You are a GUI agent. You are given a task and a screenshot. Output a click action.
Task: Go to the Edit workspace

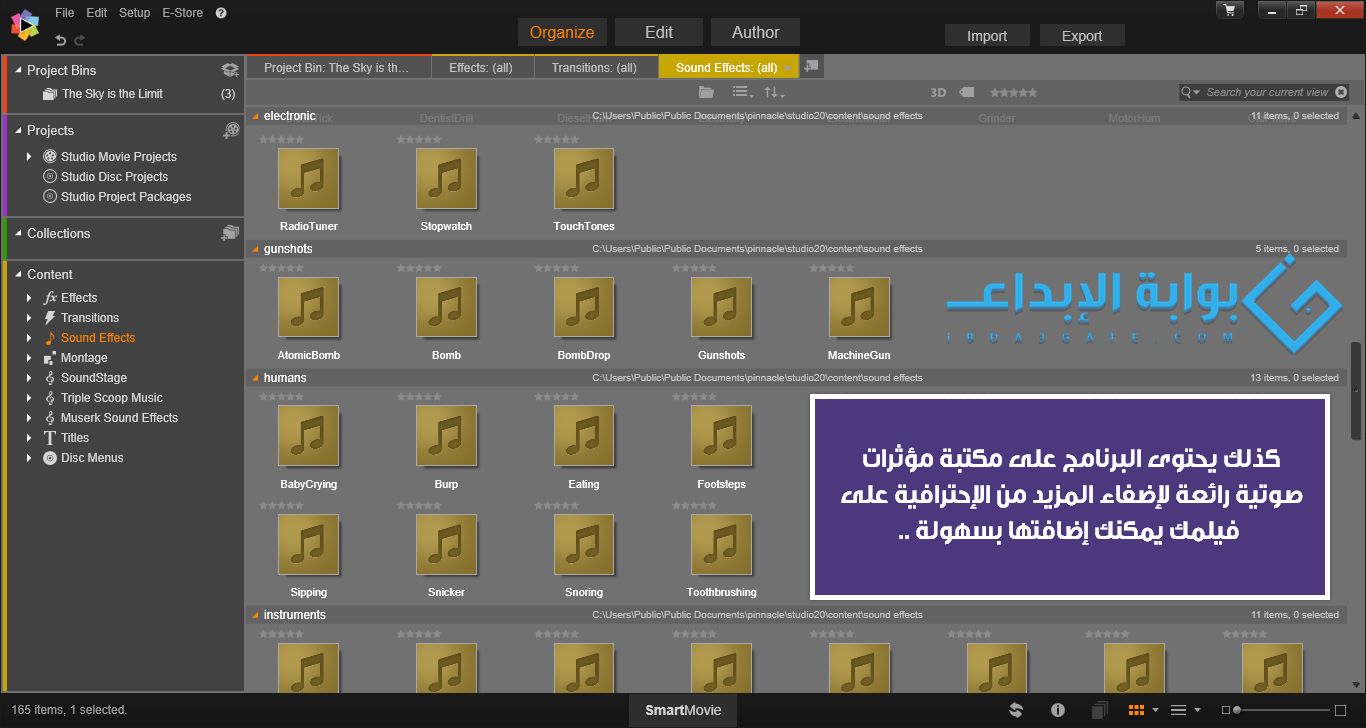coord(659,32)
